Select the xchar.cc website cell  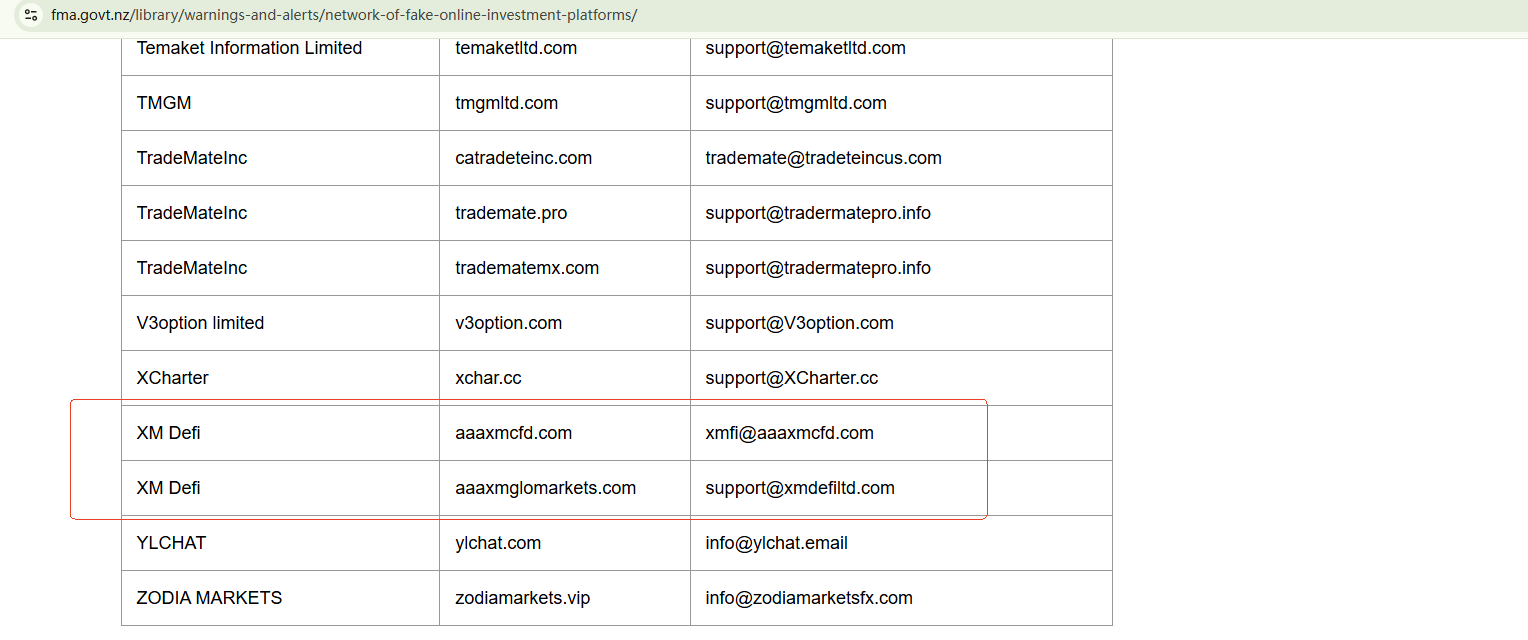tap(565, 378)
